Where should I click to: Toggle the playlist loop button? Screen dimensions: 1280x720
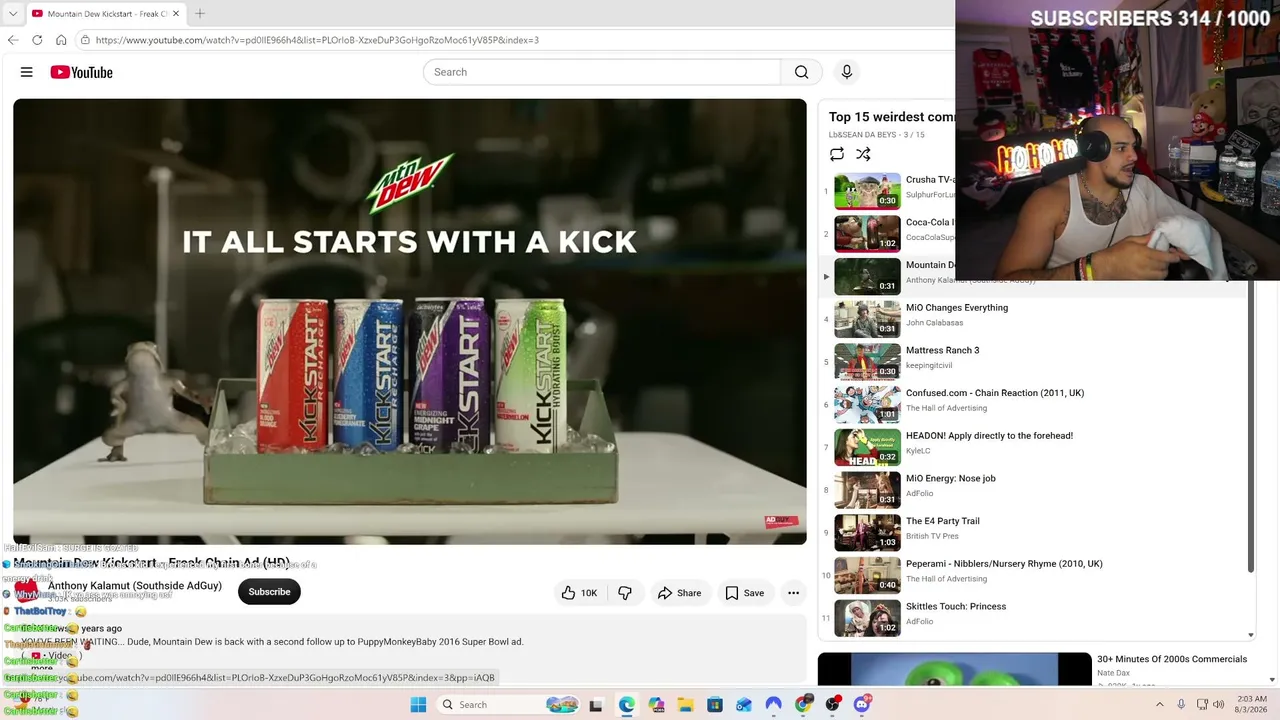837,154
